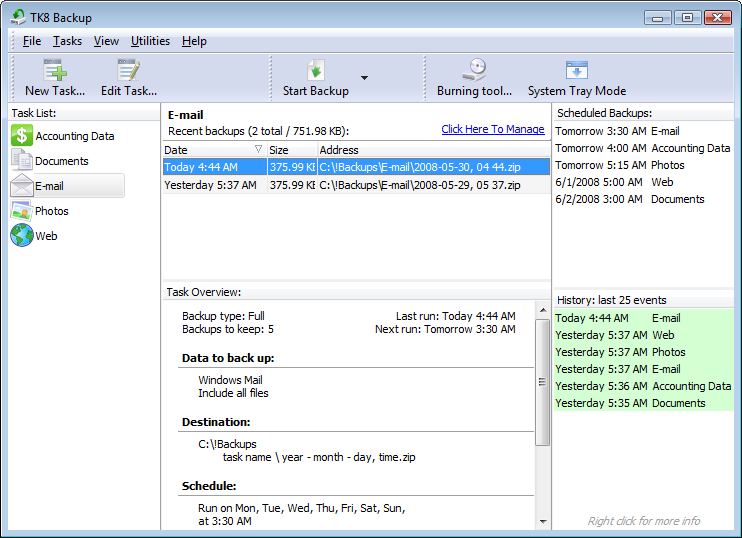Select the Web globe task icon
Screen dimensions: 742x538
[x=22, y=236]
